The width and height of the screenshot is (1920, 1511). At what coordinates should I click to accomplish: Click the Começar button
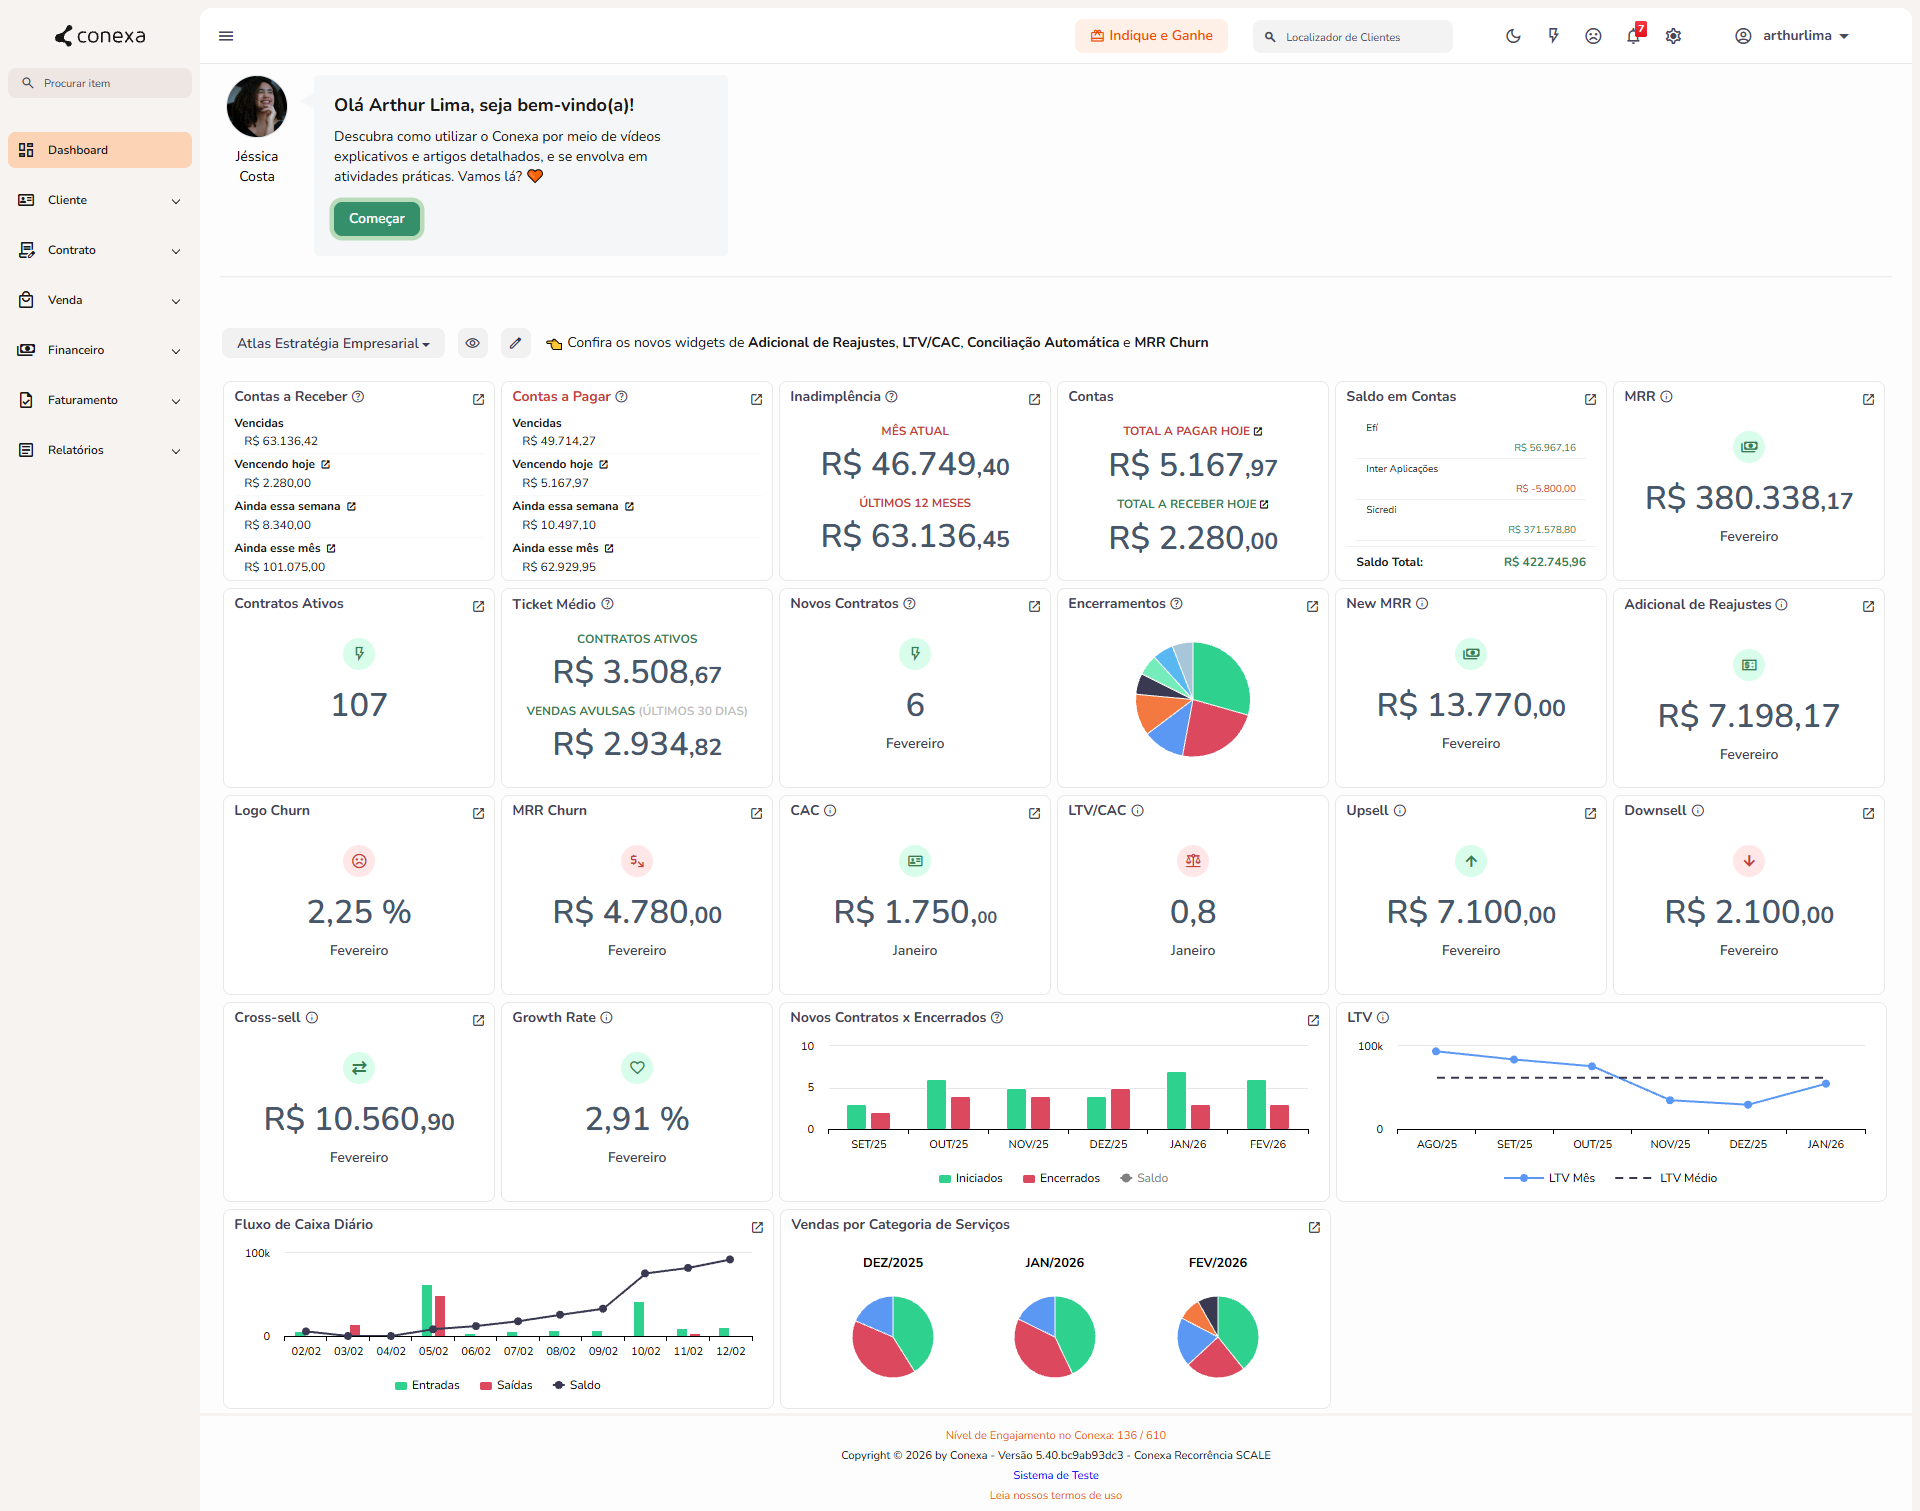coord(376,219)
